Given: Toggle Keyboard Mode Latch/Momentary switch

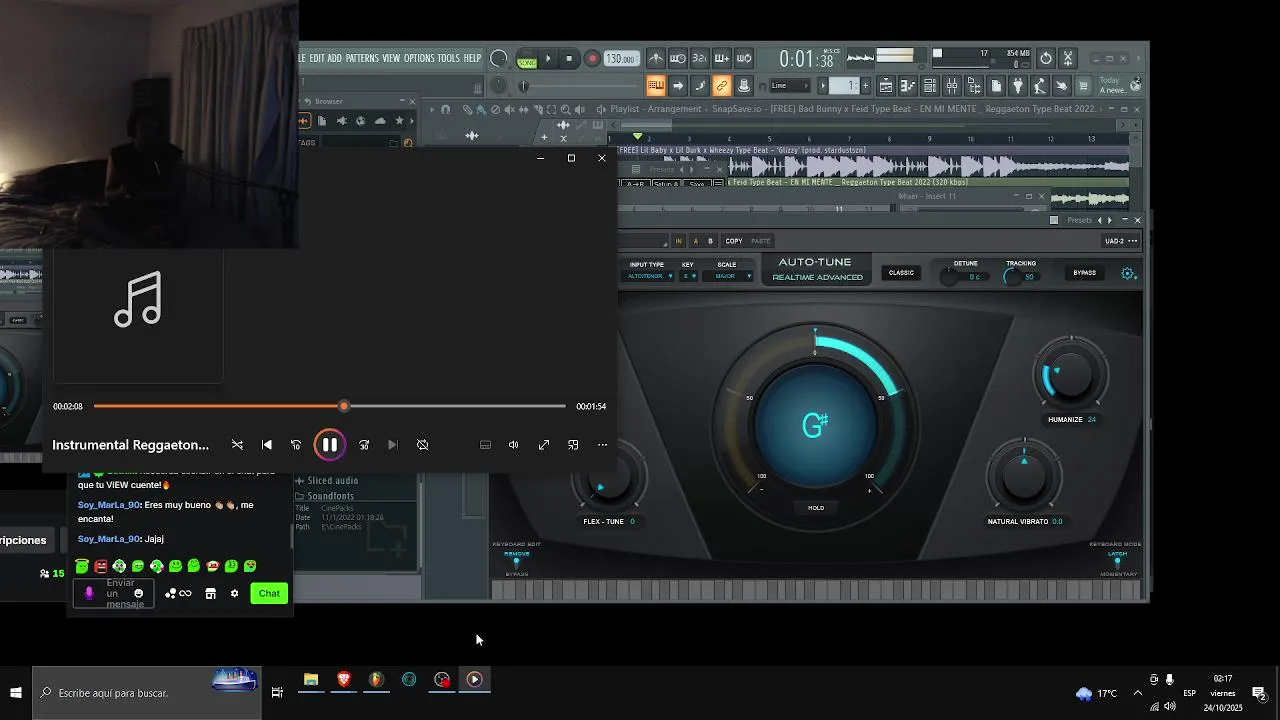Looking at the screenshot, I should point(1117,563).
